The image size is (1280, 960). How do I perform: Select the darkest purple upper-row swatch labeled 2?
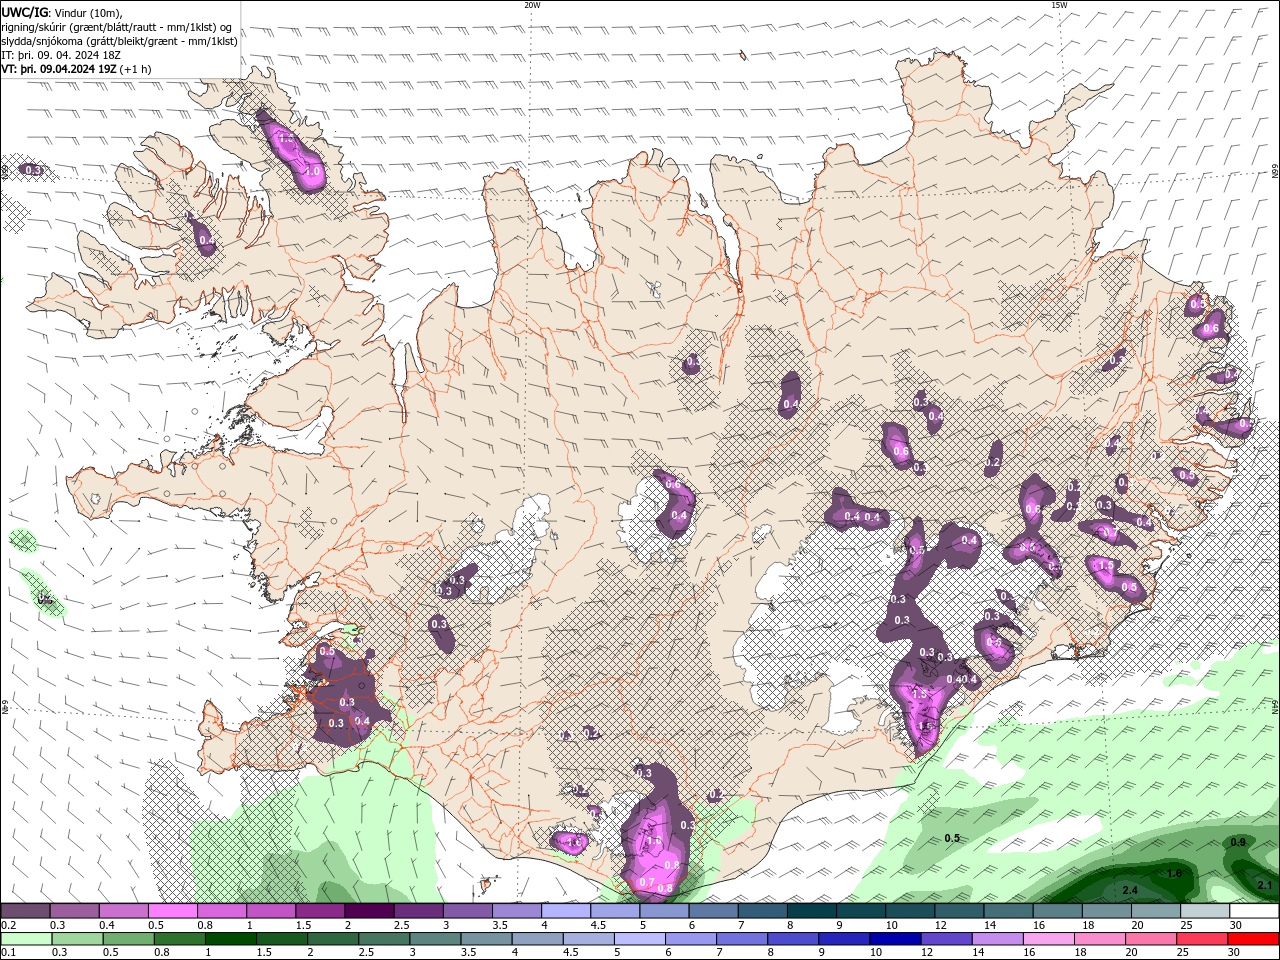(x=368, y=911)
